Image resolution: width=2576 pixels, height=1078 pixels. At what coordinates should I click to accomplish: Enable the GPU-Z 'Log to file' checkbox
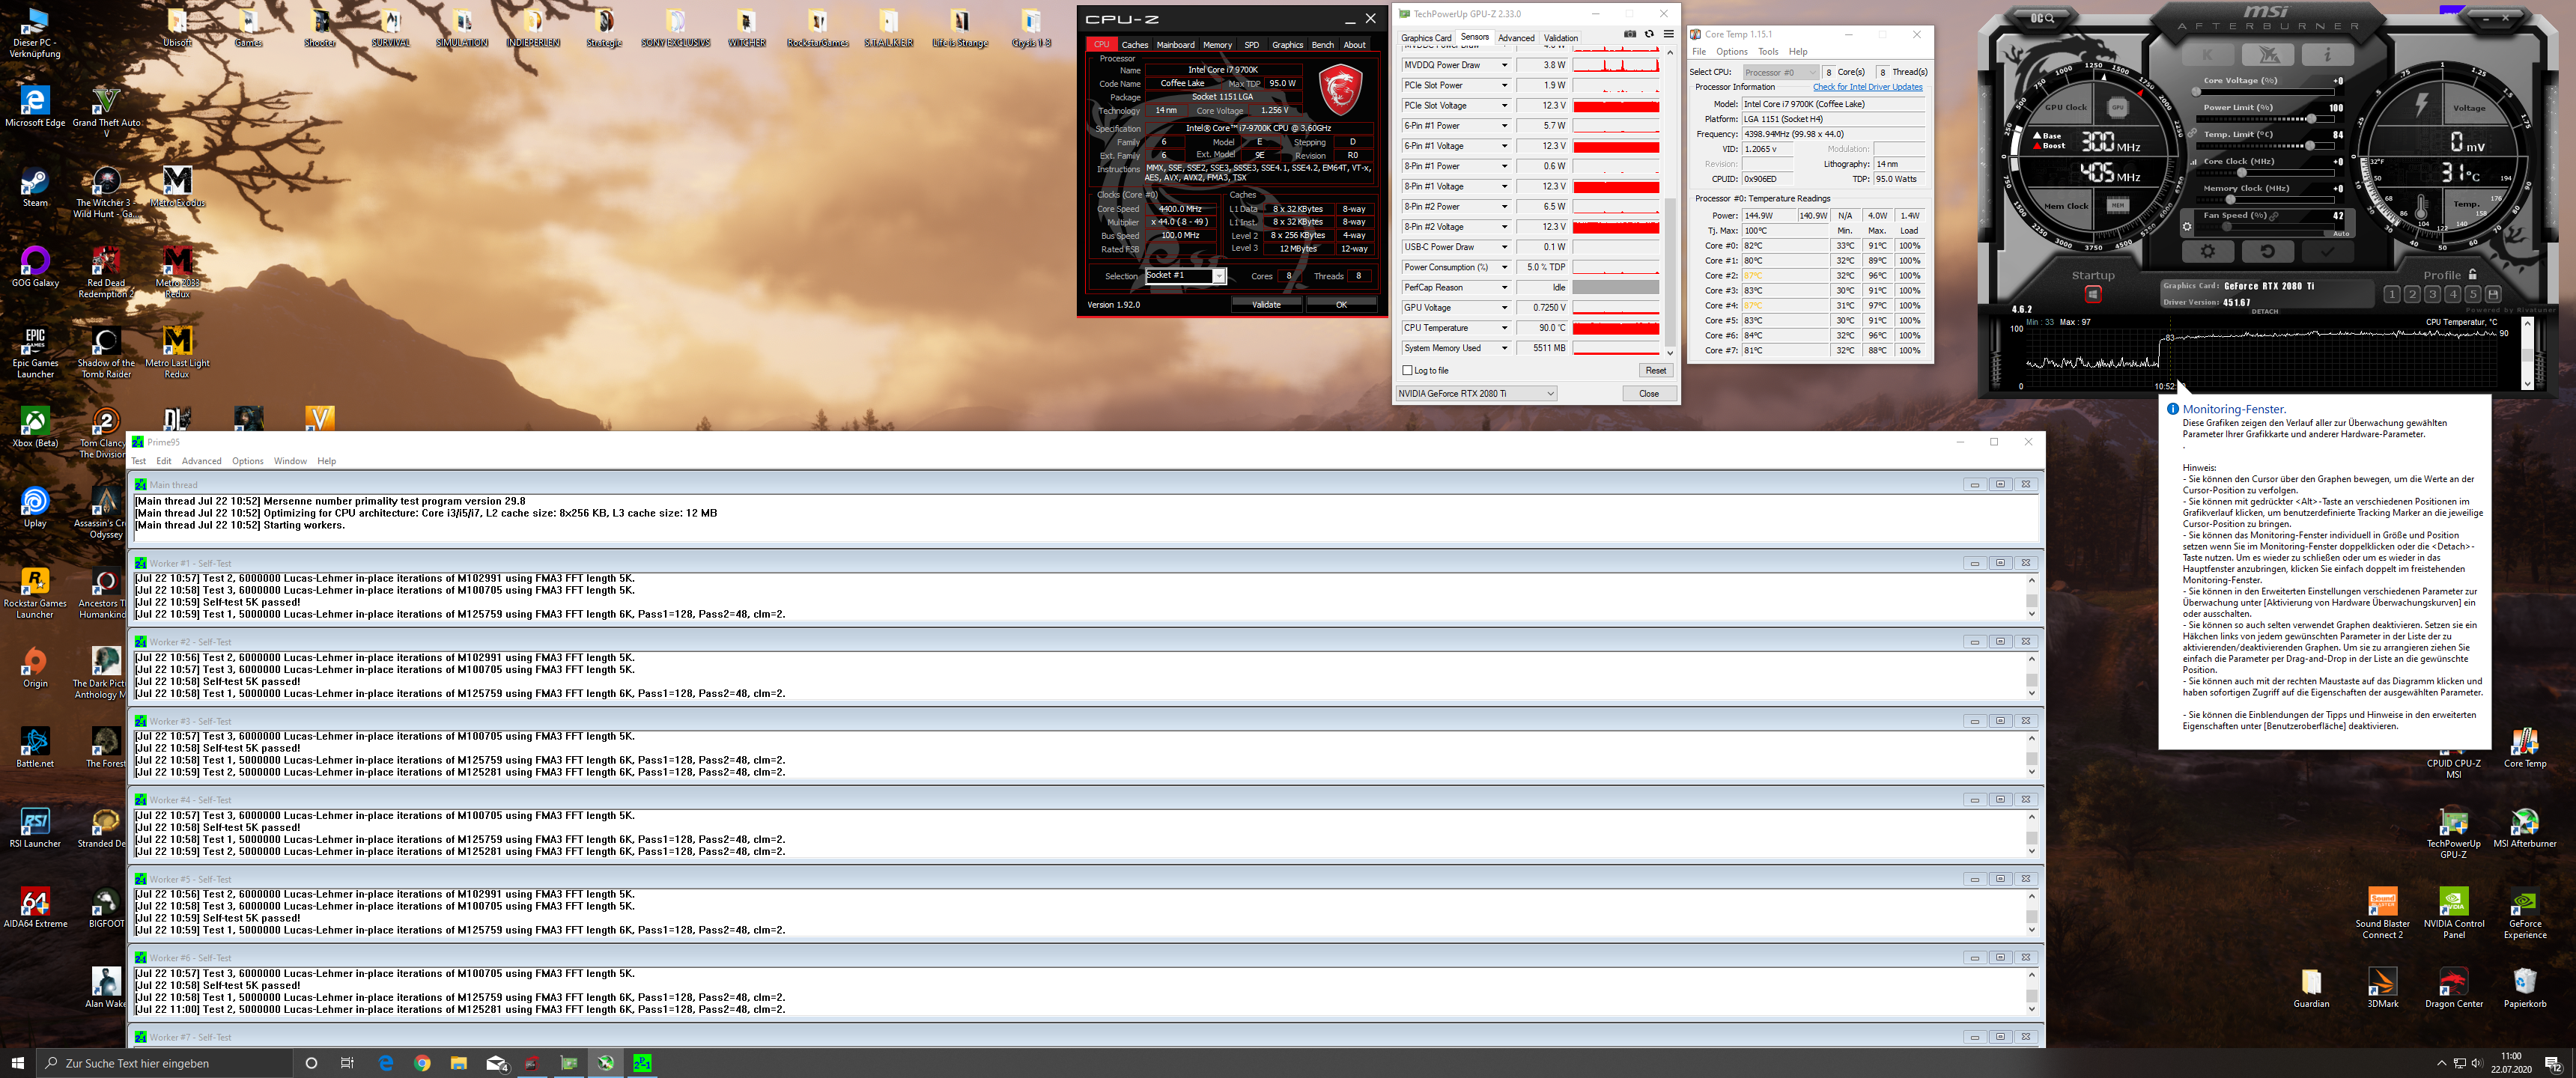(x=1408, y=371)
